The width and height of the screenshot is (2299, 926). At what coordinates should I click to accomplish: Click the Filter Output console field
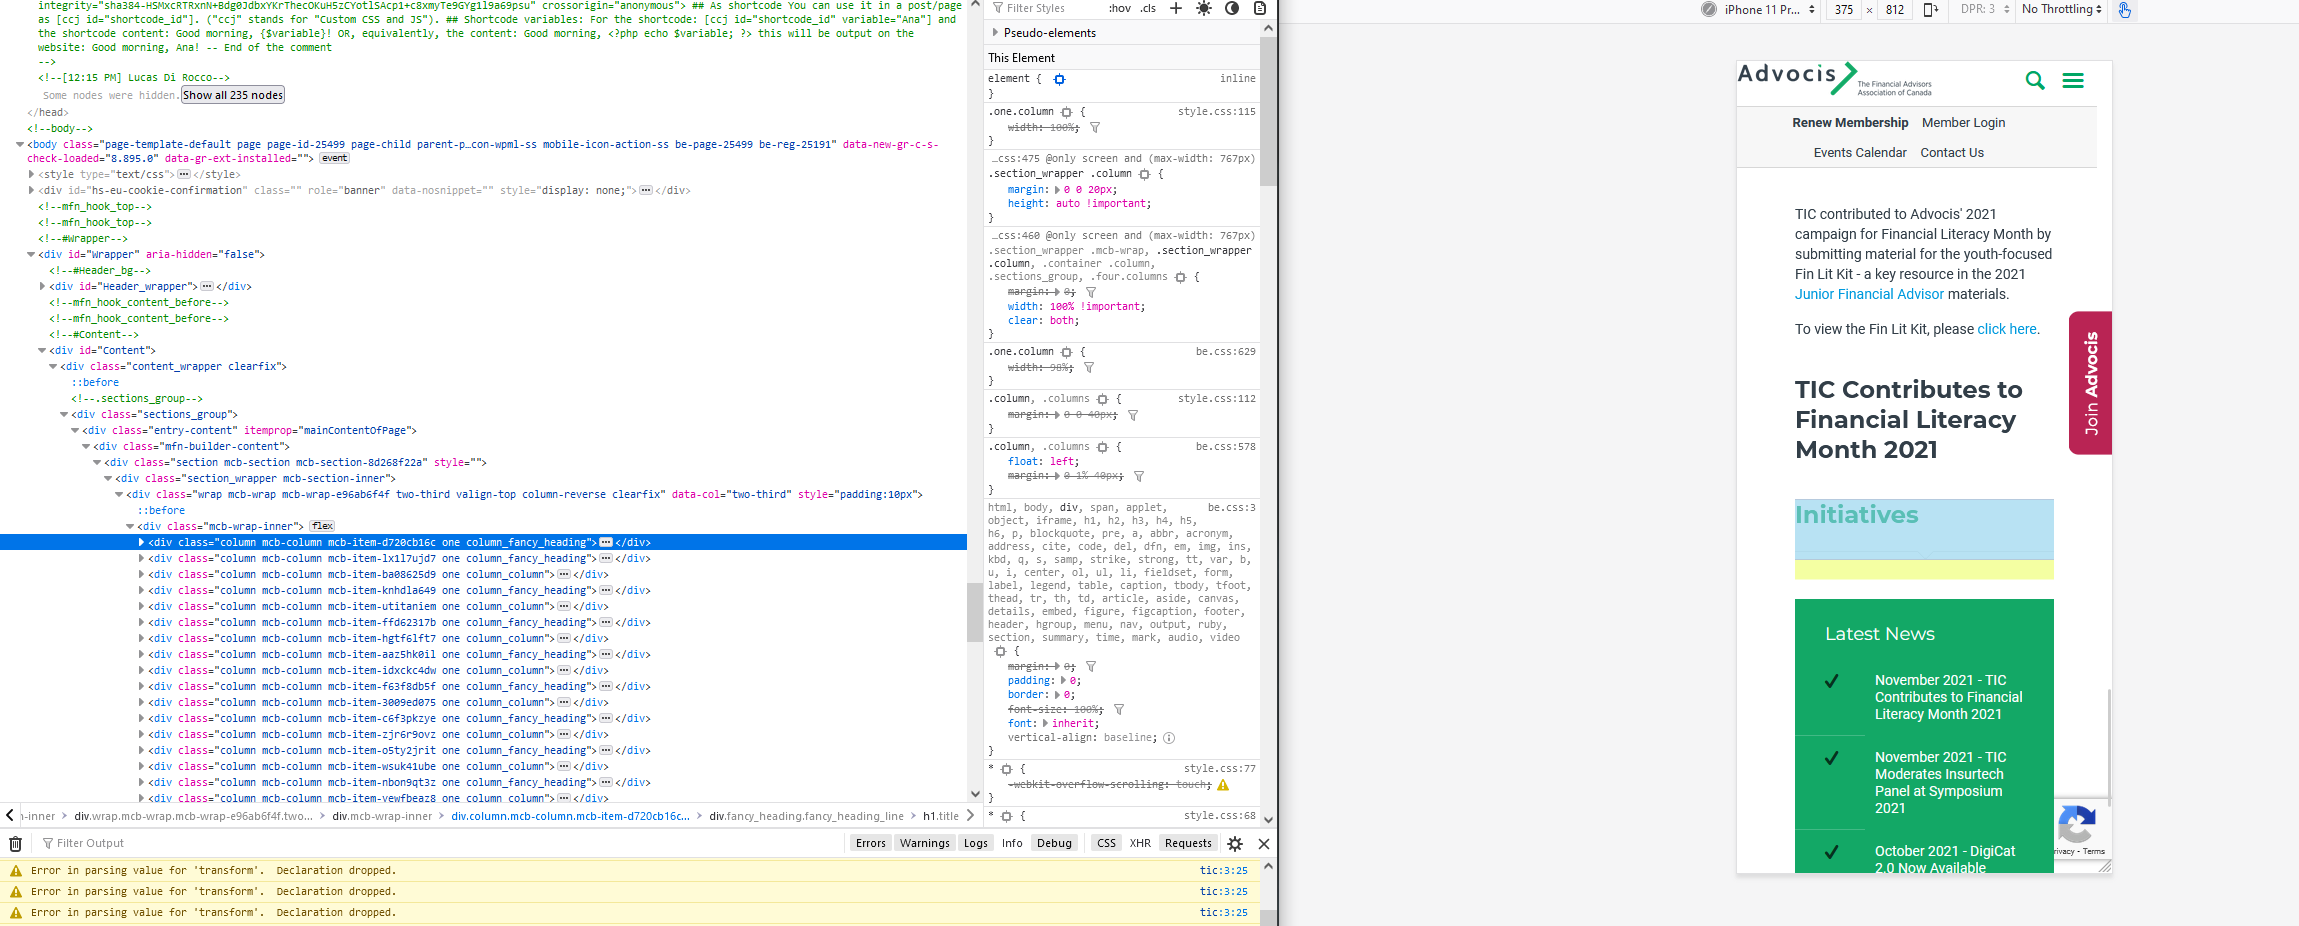(440, 844)
